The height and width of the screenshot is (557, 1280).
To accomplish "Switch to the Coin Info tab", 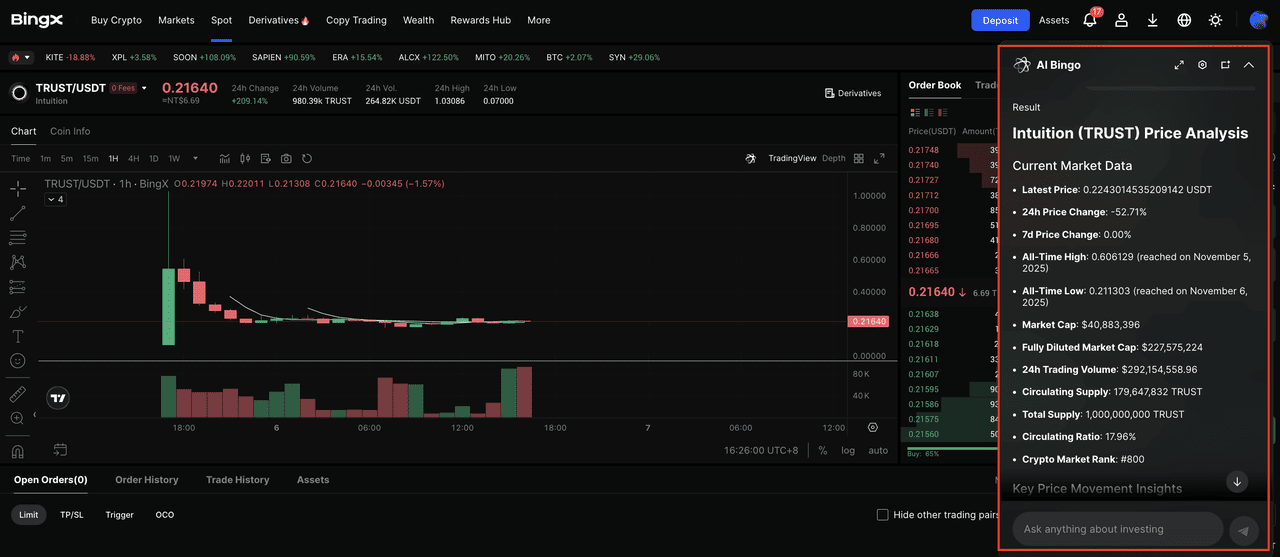I will tap(70, 131).
